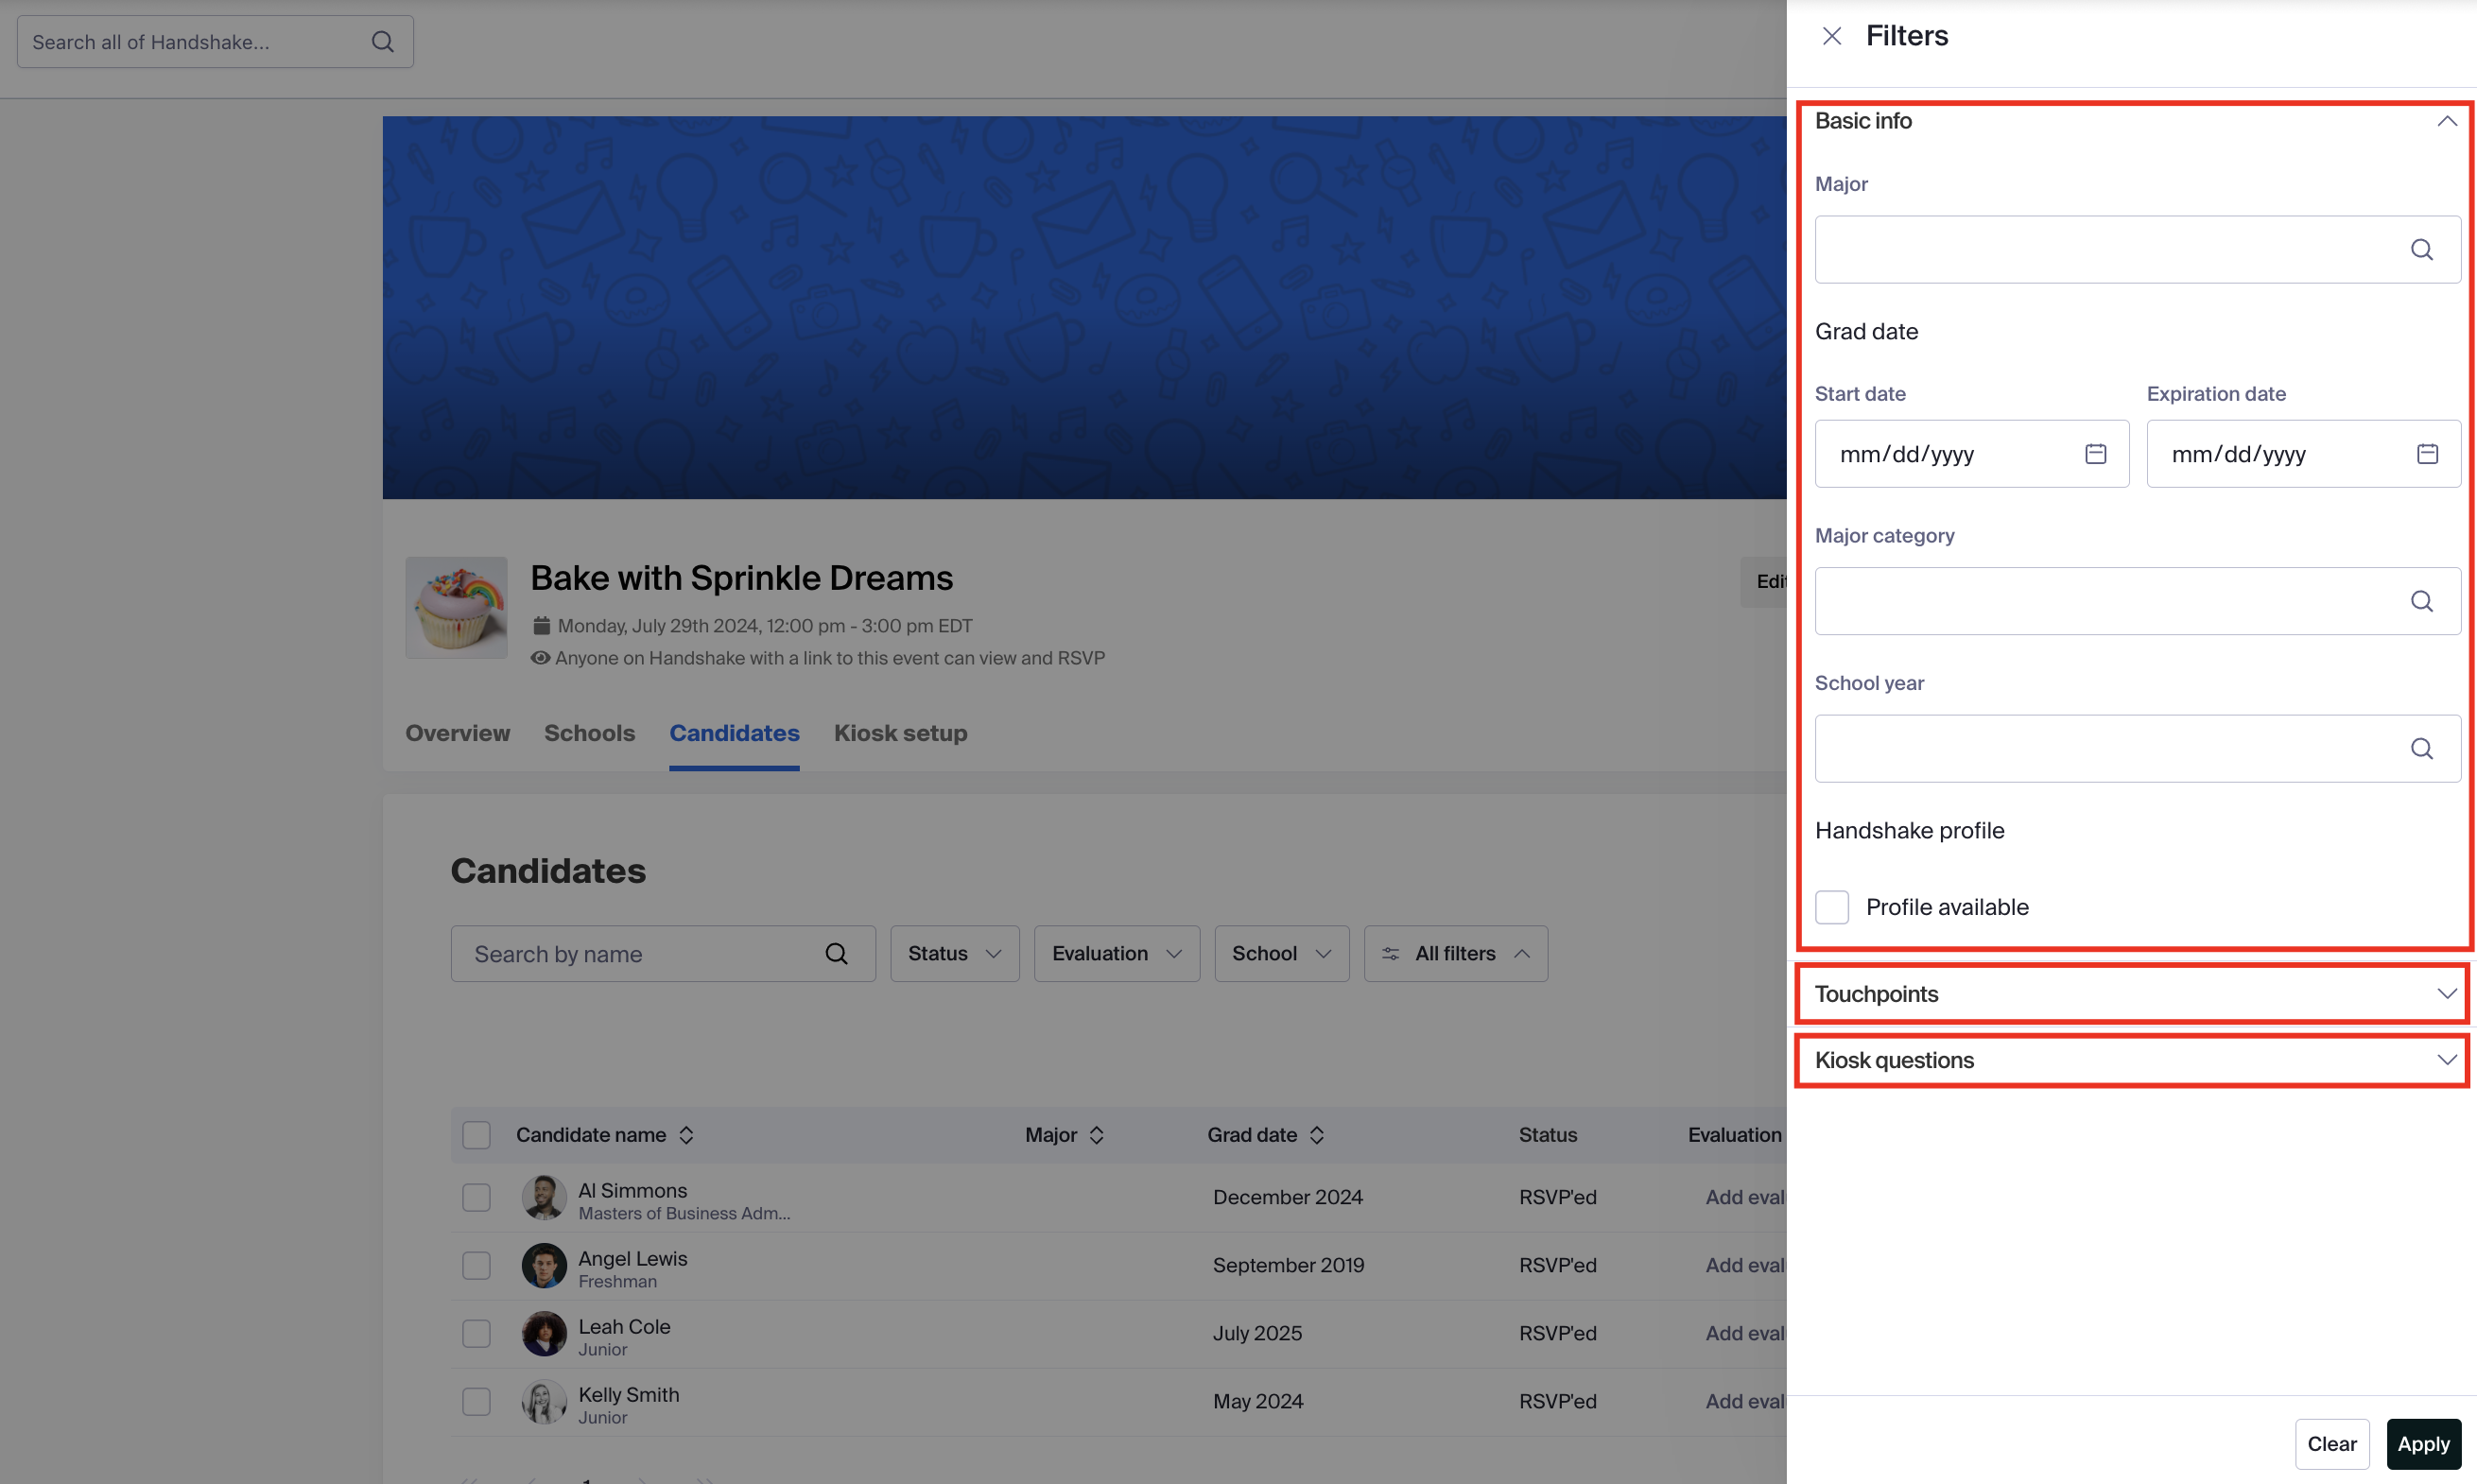Click the Al Simmons candidate name
The width and height of the screenshot is (2477, 1484).
632,1190
